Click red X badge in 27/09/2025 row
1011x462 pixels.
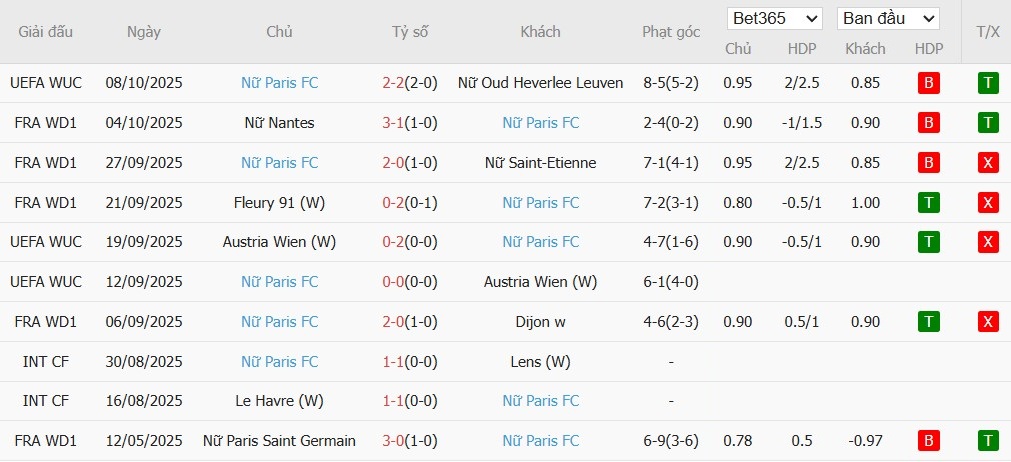click(988, 163)
